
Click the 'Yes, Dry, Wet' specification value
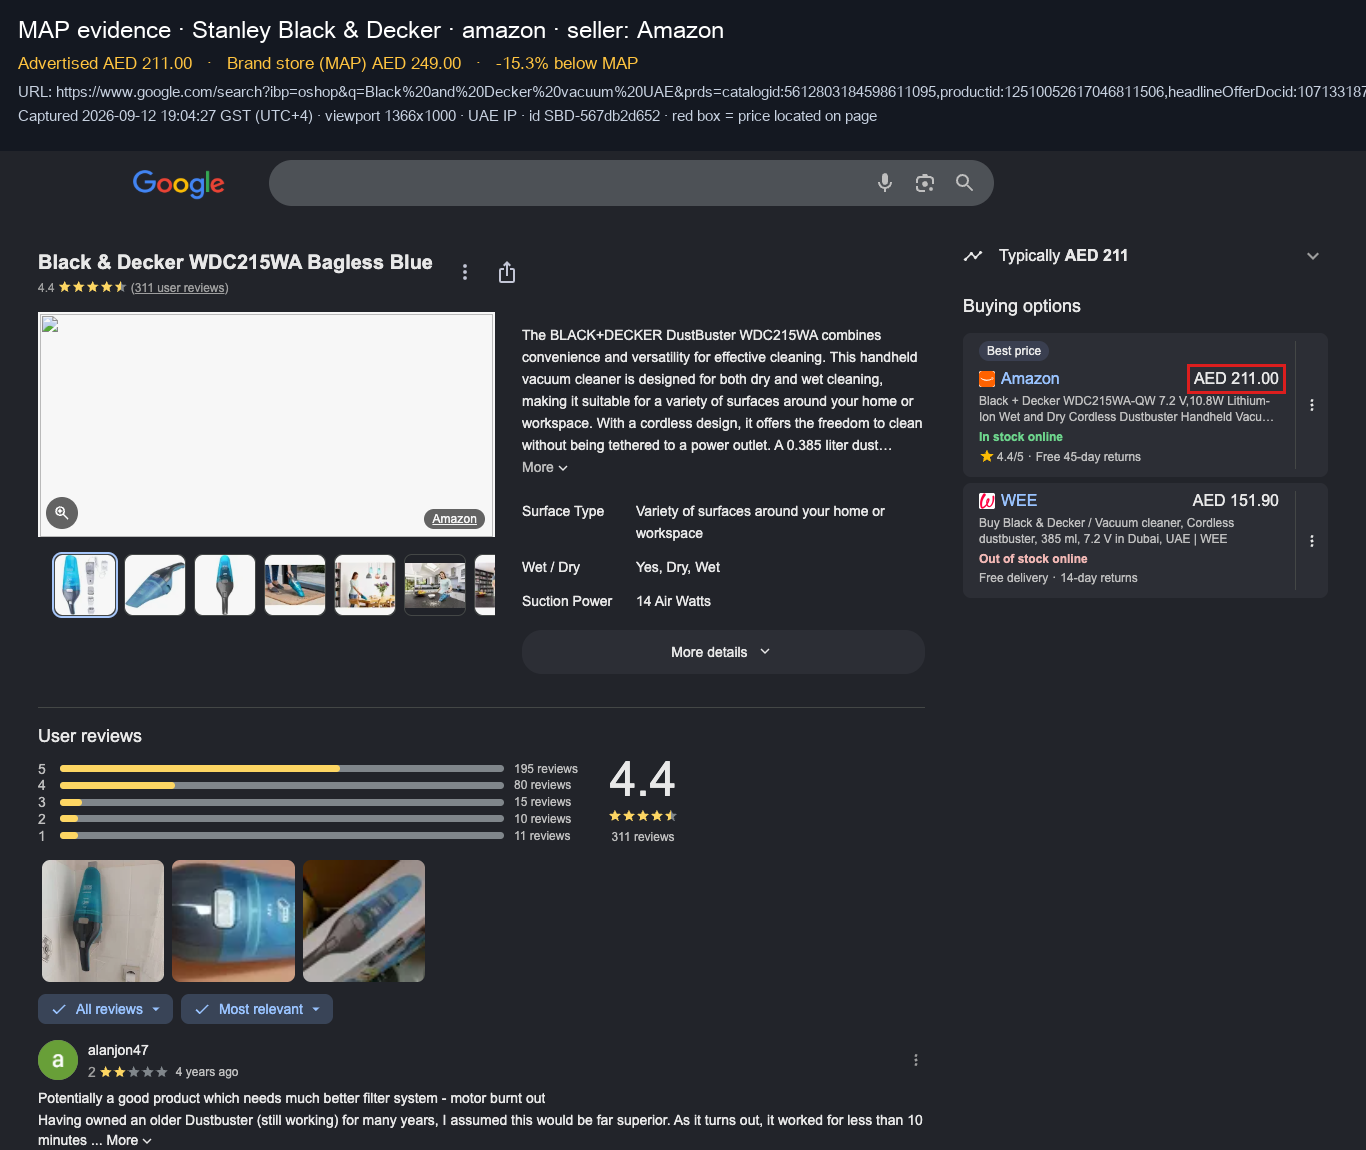[678, 567]
